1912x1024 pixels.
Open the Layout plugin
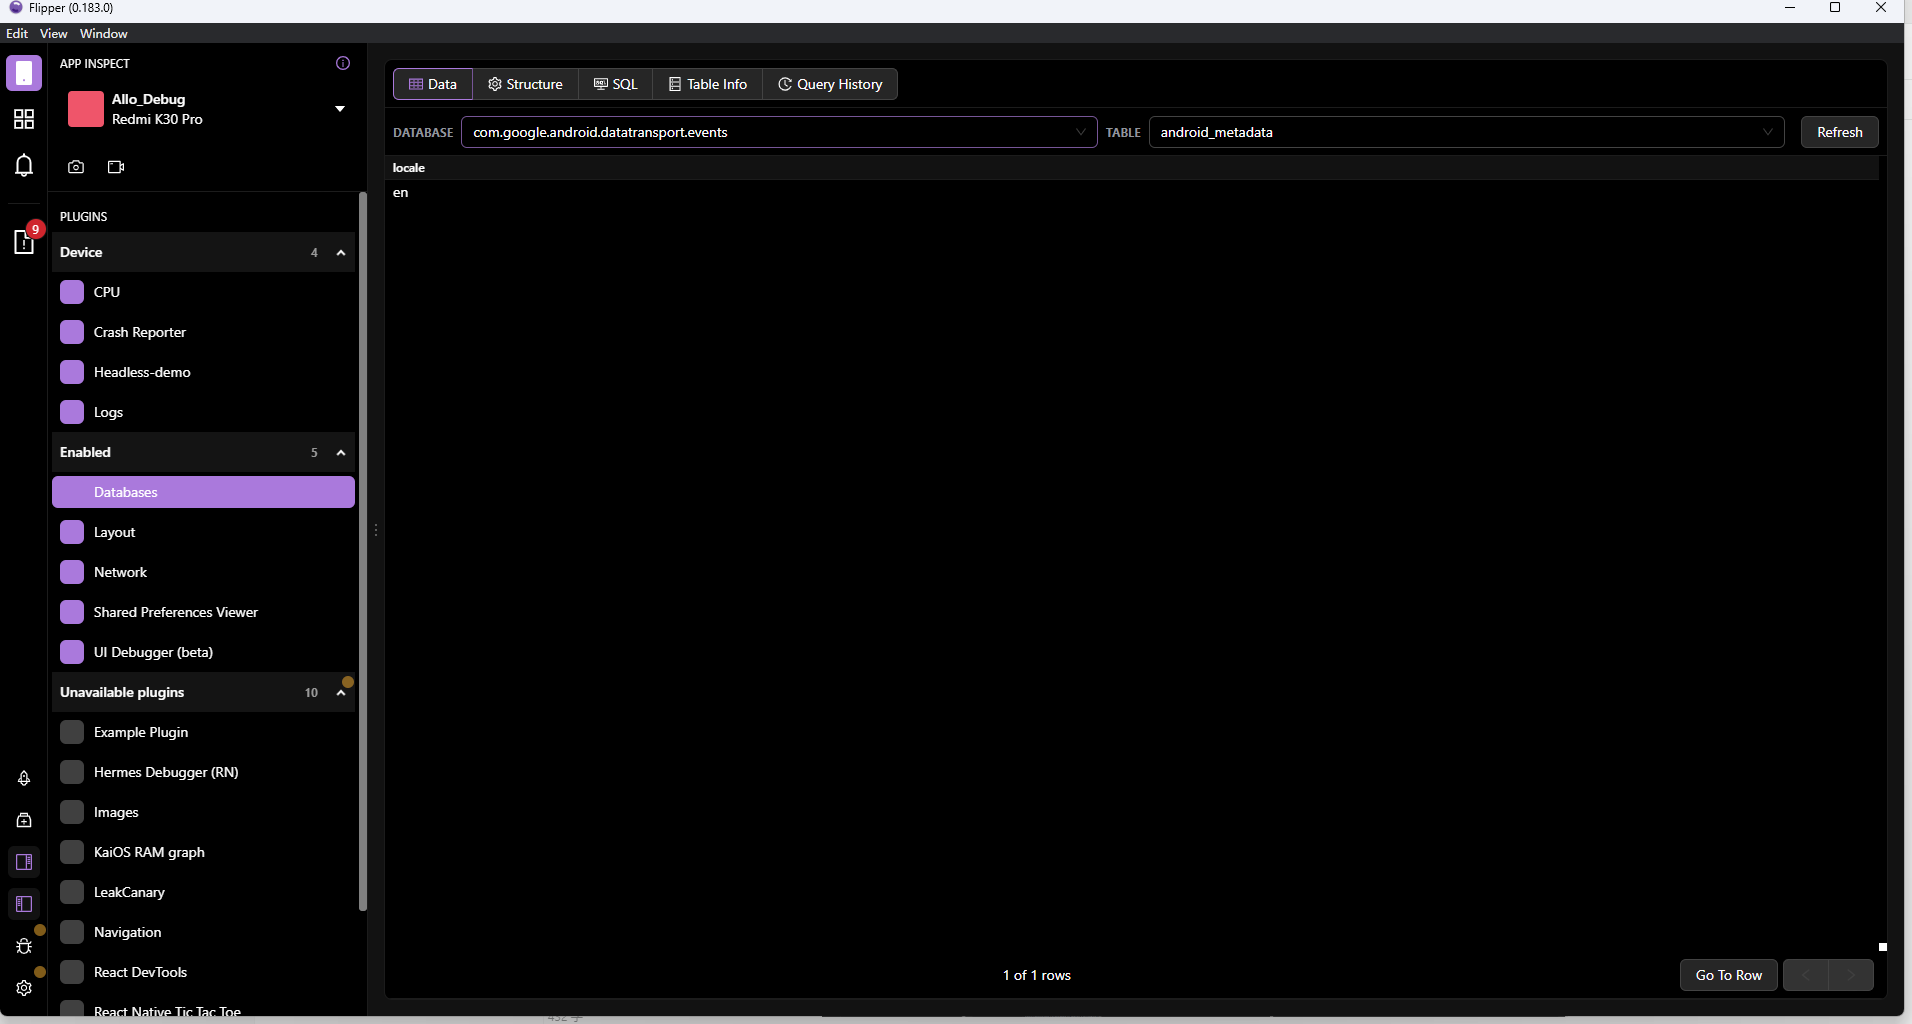[x=204, y=532]
